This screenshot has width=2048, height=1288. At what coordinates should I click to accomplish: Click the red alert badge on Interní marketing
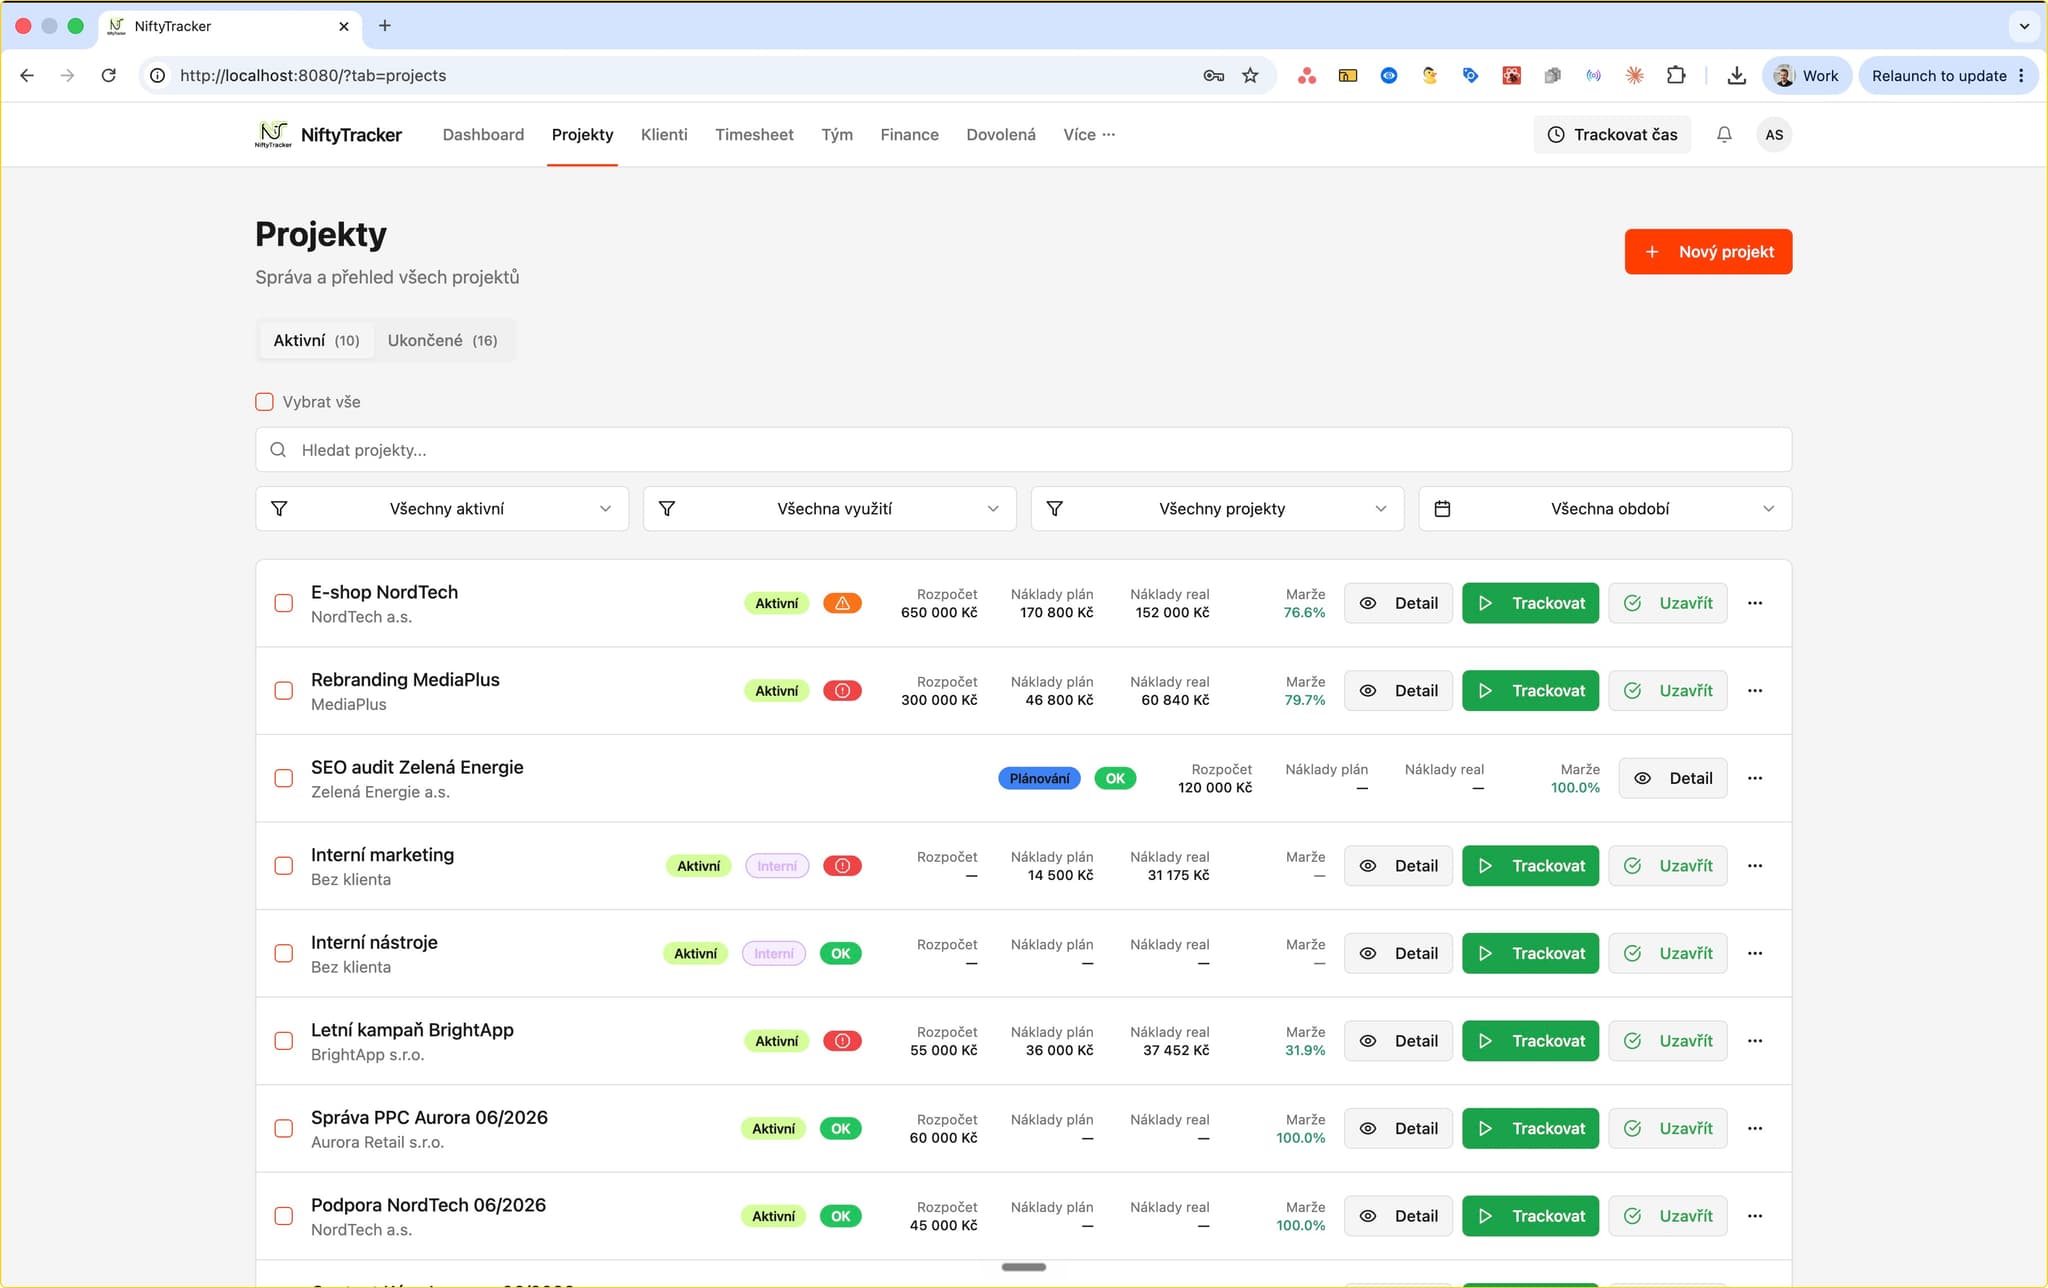pos(842,866)
